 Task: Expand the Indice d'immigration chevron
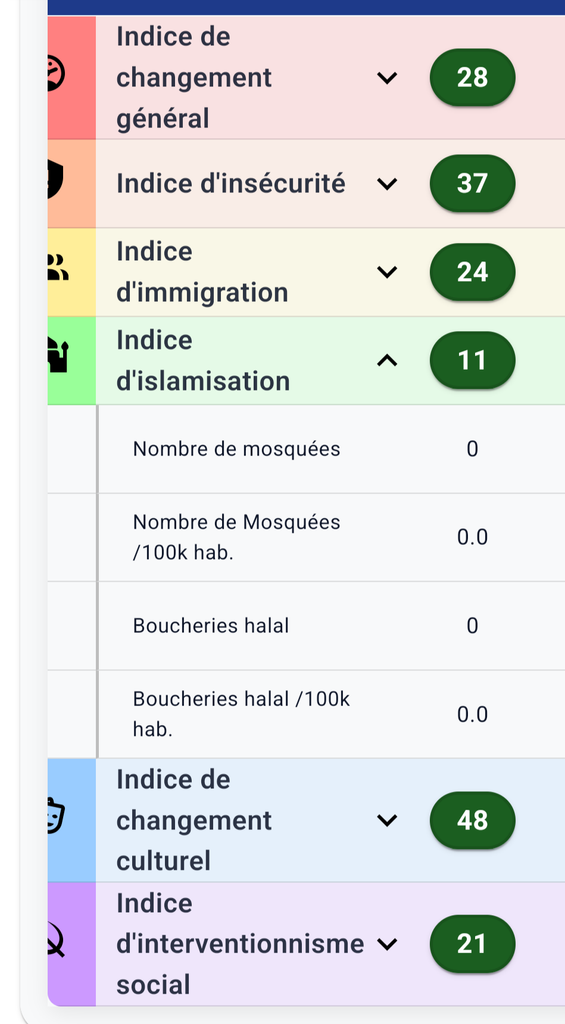pyautogui.click(x=387, y=272)
